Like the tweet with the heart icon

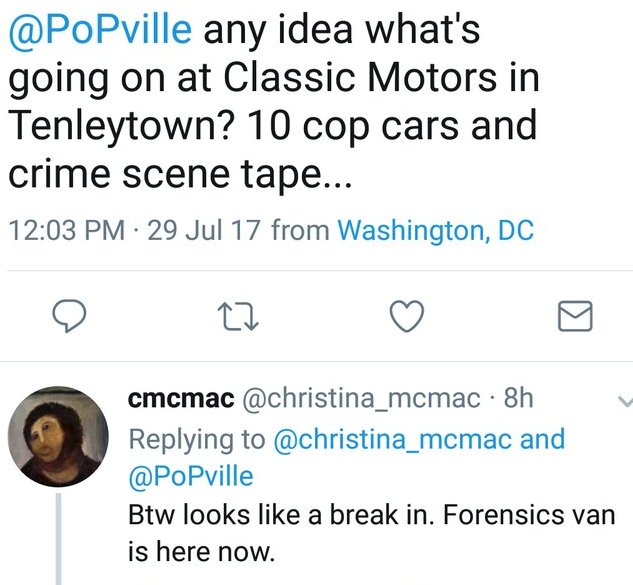pos(404,318)
